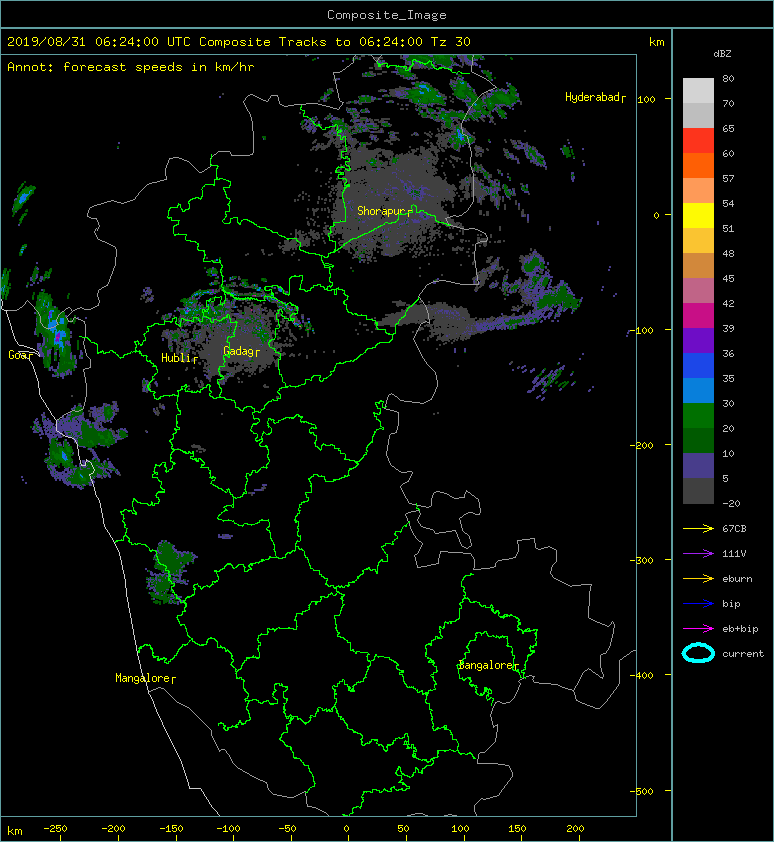774x842 pixels.
Task: Select the light orange 54–57 dBZ swatch
Action: 698,190
